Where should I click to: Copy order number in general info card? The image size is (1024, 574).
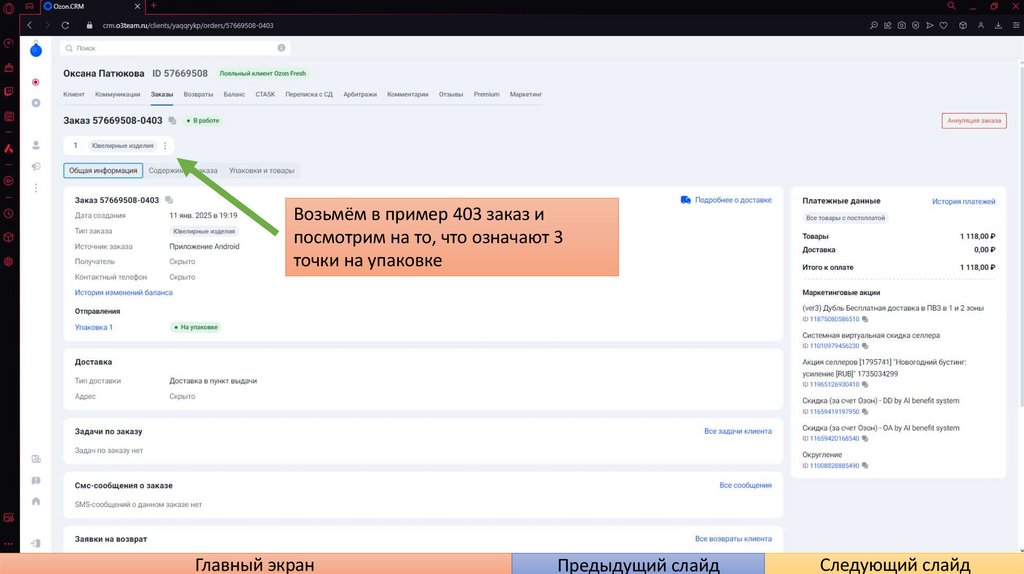click(x=168, y=200)
